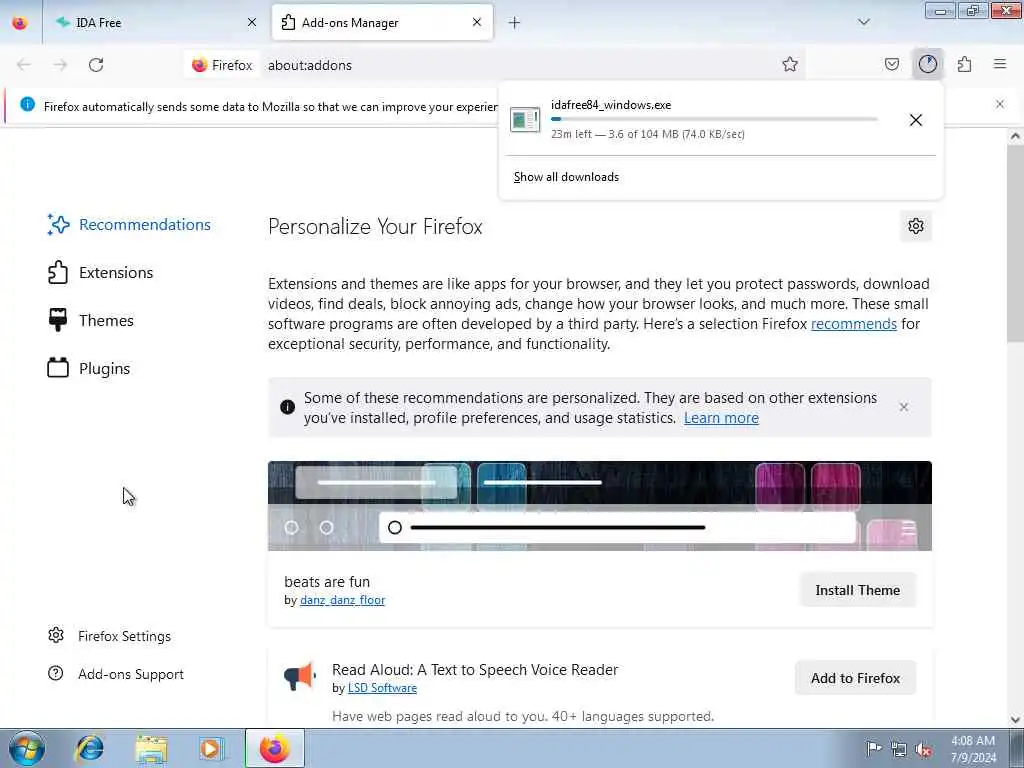Click the scroll up arrow

click(1015, 136)
